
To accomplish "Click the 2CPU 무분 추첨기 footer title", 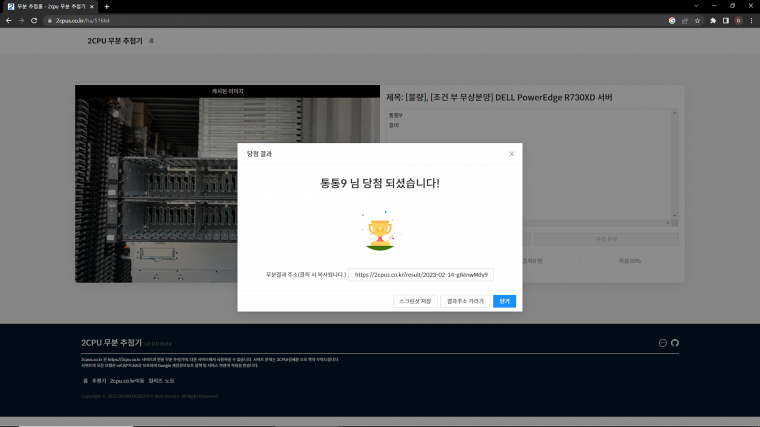I will click(111, 343).
